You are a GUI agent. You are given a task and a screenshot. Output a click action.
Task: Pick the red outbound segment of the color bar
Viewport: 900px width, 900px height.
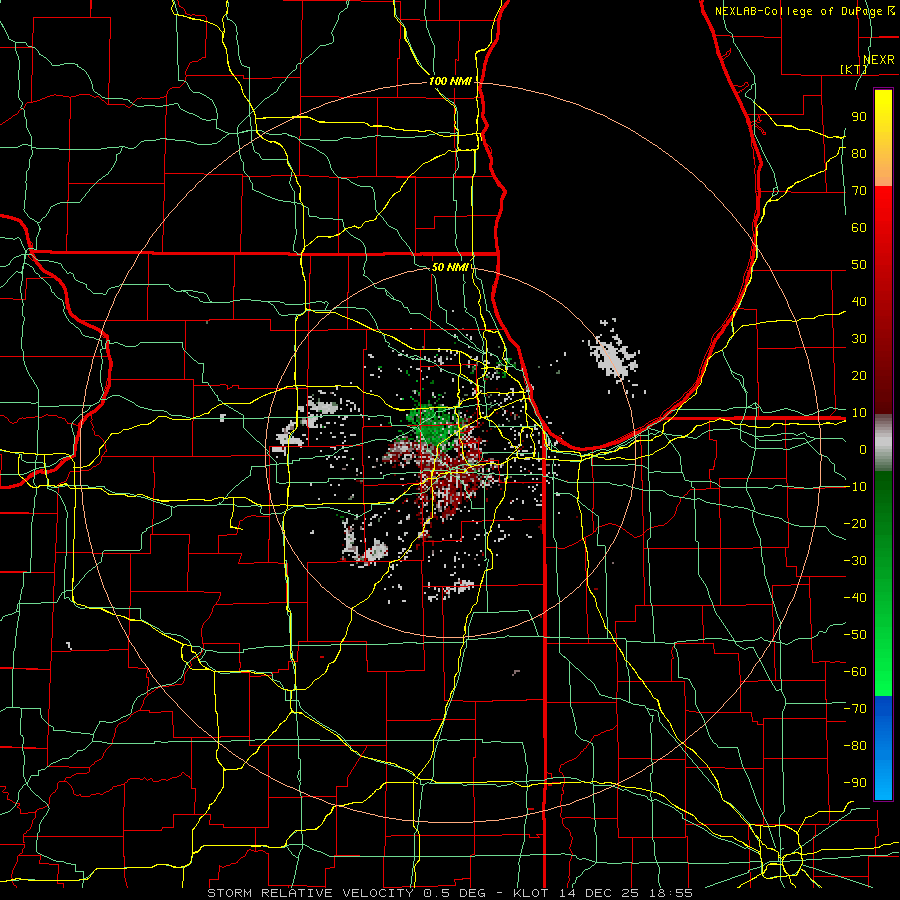[x=883, y=300]
